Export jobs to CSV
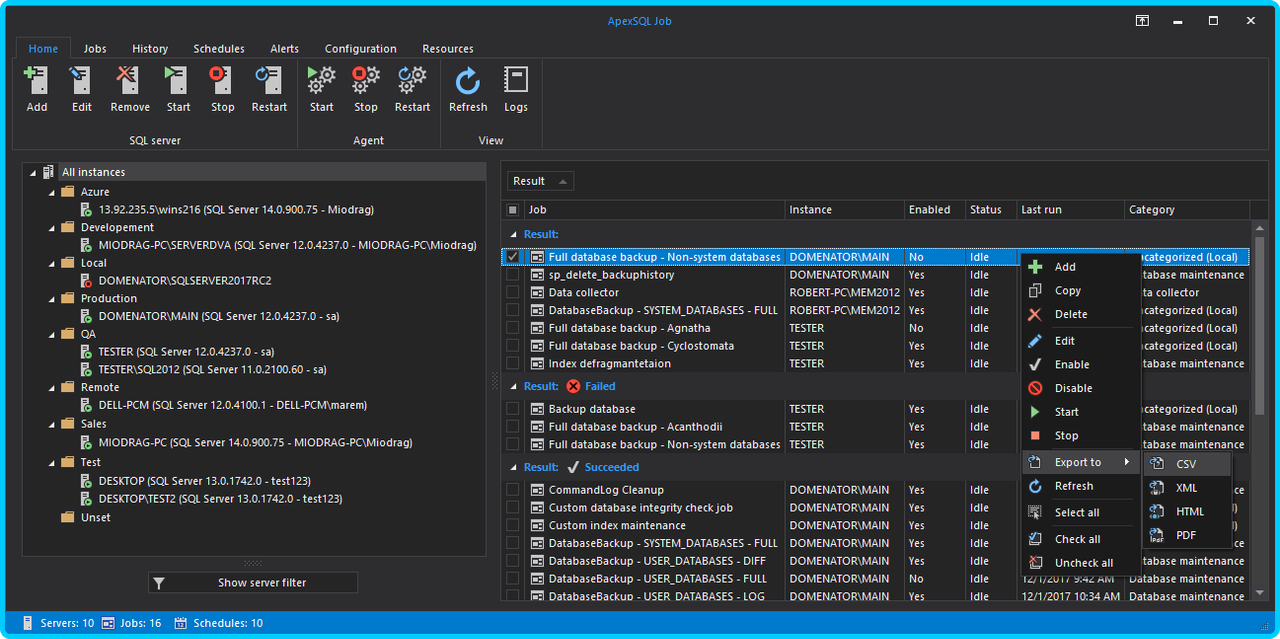Viewport: 1280px width, 639px height. click(1187, 464)
